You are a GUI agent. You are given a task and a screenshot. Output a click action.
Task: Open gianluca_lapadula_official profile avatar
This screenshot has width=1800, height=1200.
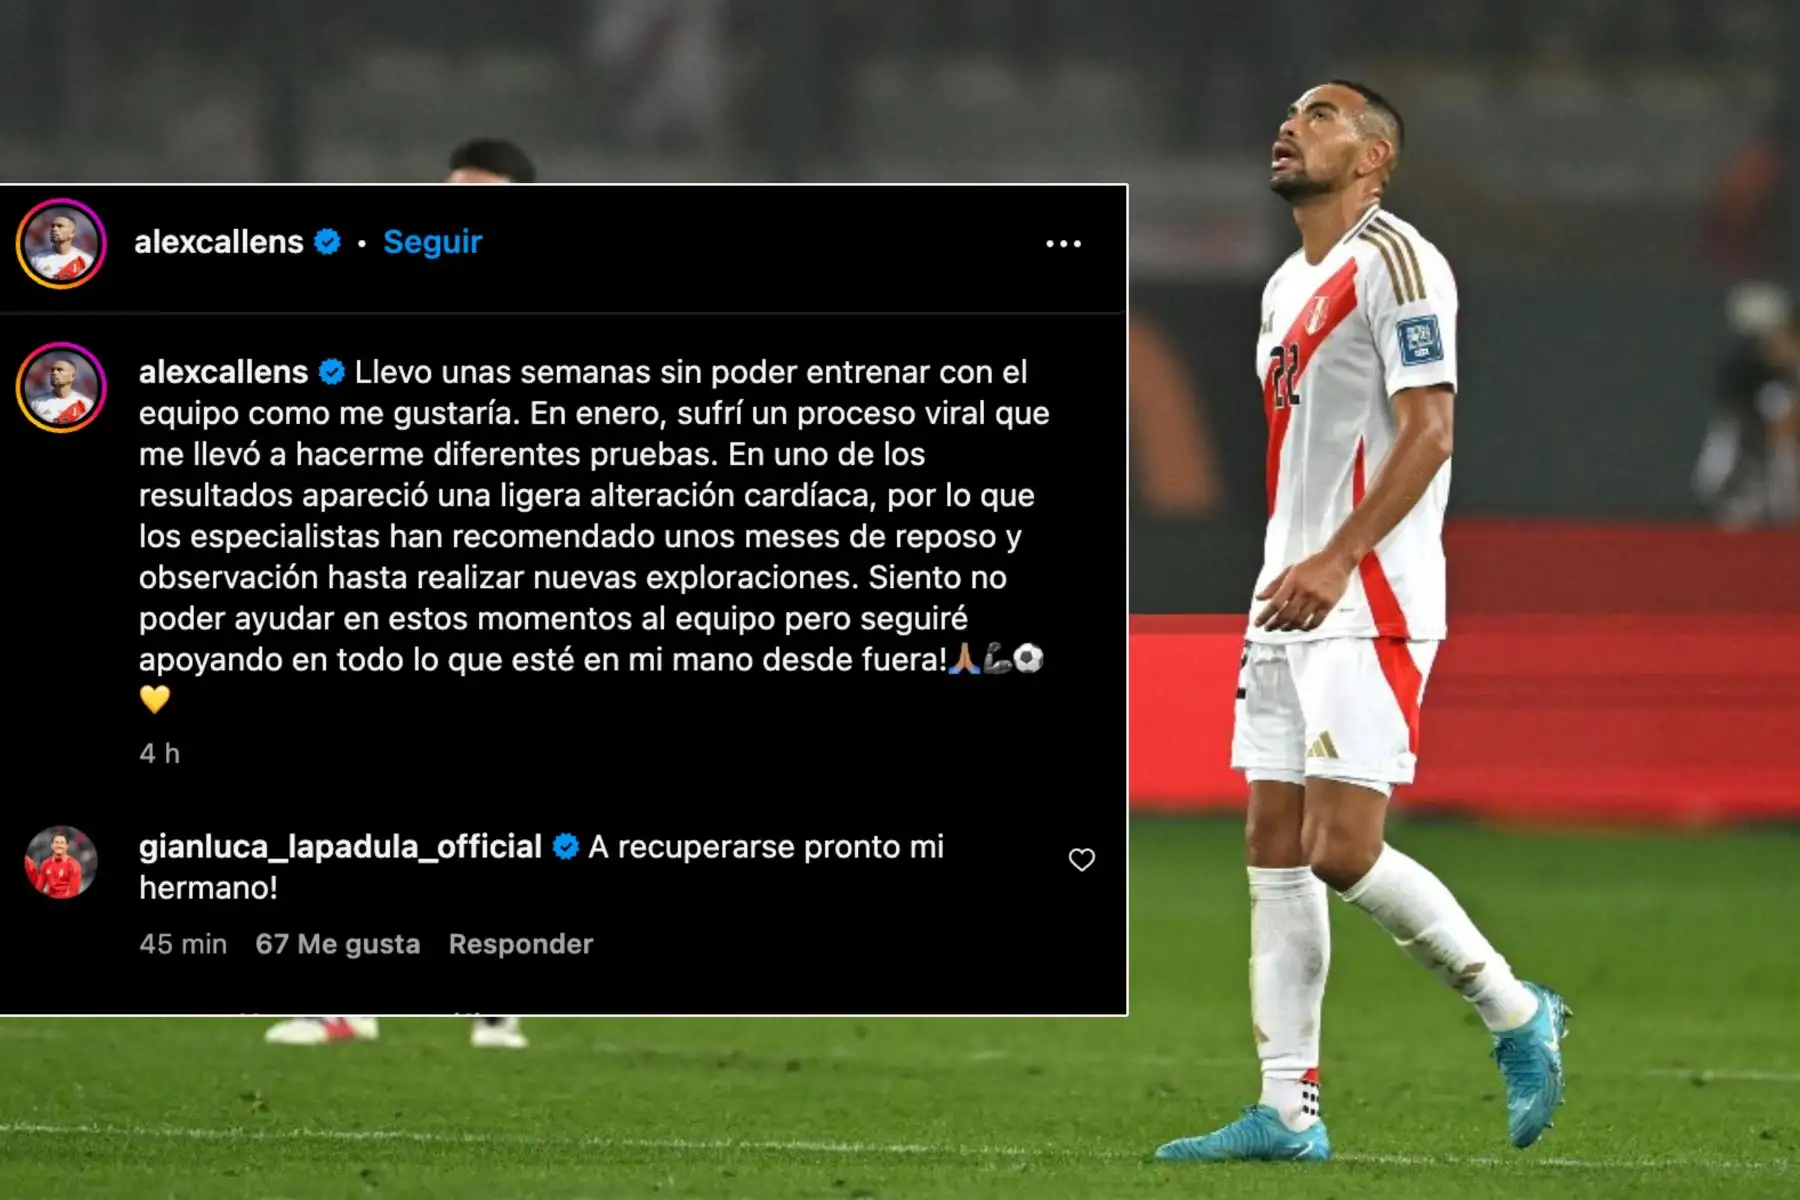[x=60, y=862]
